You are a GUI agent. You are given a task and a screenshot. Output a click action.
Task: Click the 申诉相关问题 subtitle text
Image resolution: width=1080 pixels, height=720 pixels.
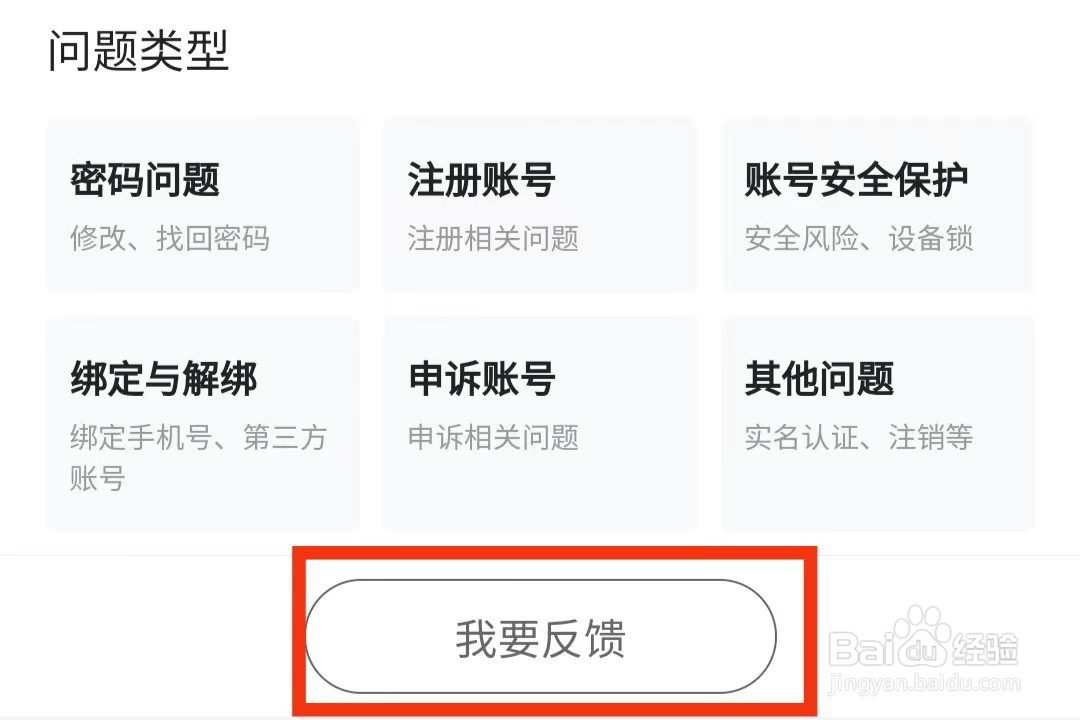pyautogui.click(x=493, y=437)
